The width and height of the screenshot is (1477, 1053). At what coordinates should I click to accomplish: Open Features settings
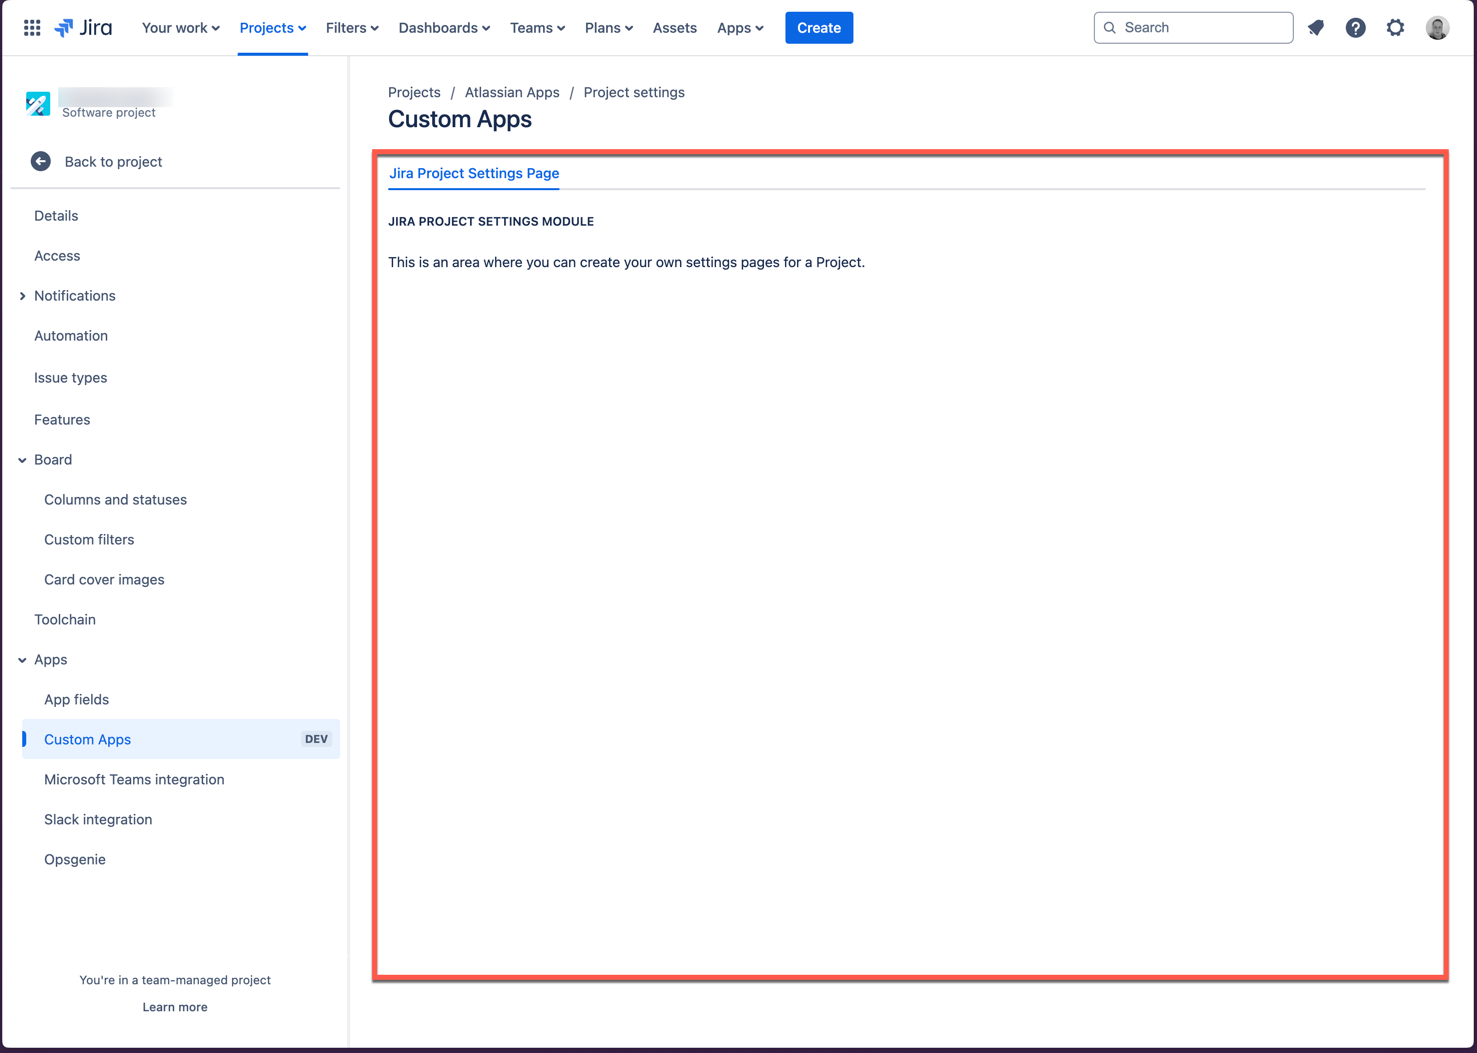coord(62,420)
